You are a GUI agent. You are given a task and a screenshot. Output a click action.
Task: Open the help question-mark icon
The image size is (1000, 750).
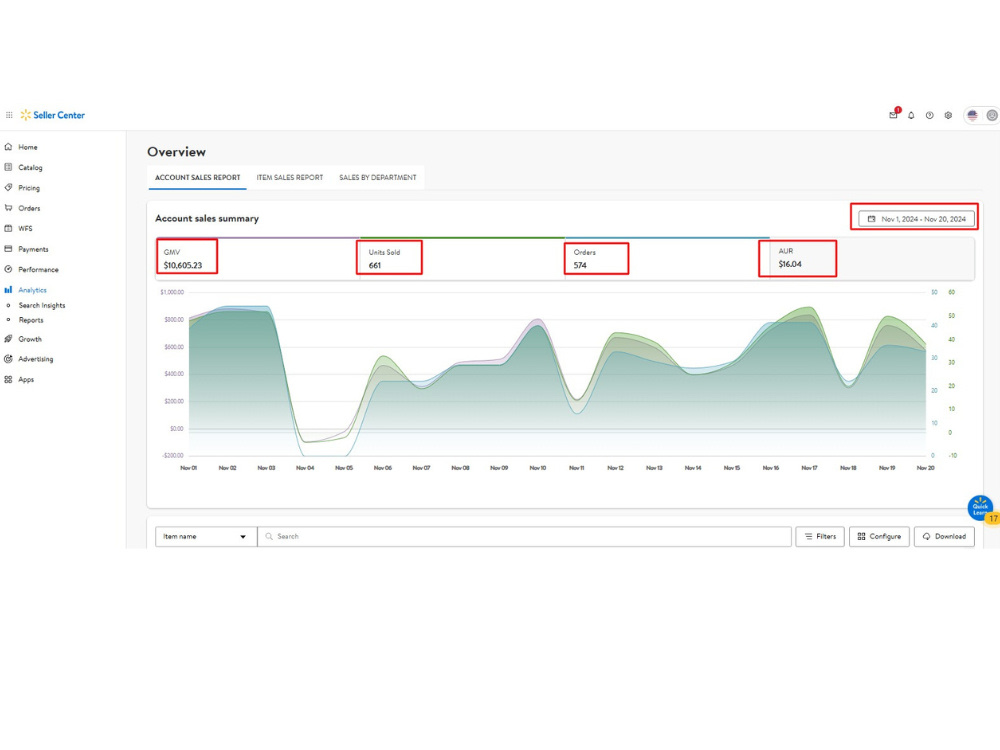point(930,115)
